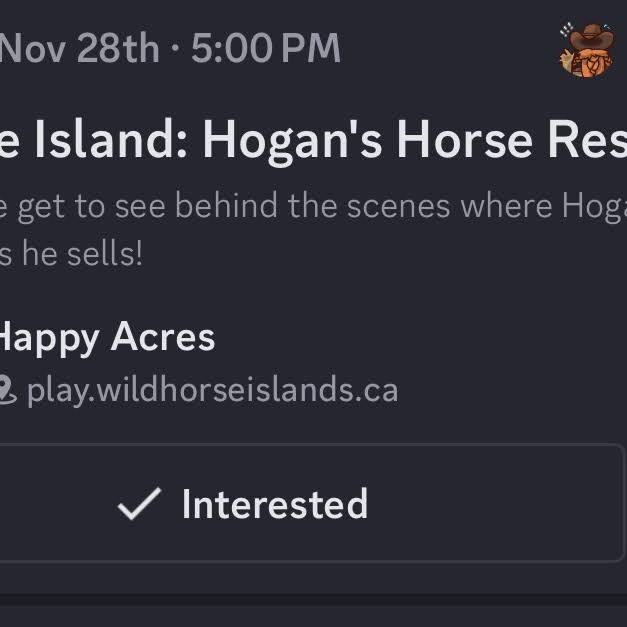The height and width of the screenshot is (627, 627).
Task: Click the dark divider below the event card
Action: pos(314,599)
